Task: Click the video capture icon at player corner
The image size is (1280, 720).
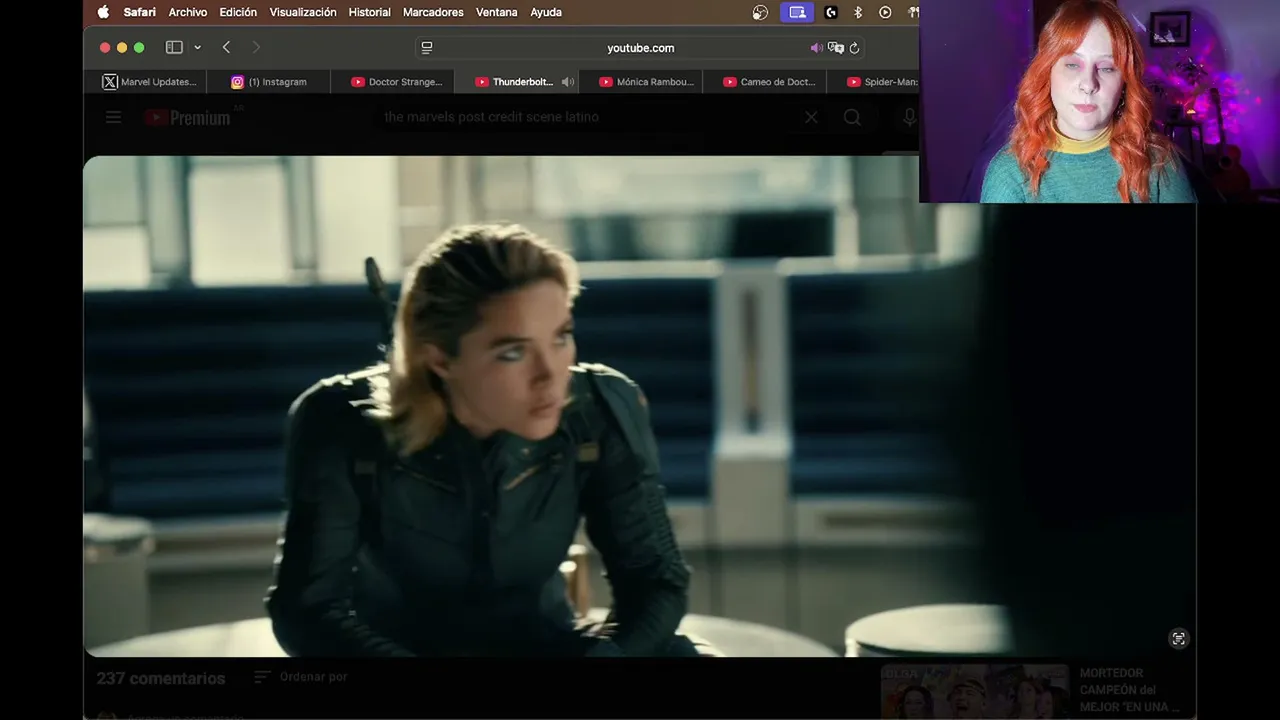Action: (x=1179, y=639)
